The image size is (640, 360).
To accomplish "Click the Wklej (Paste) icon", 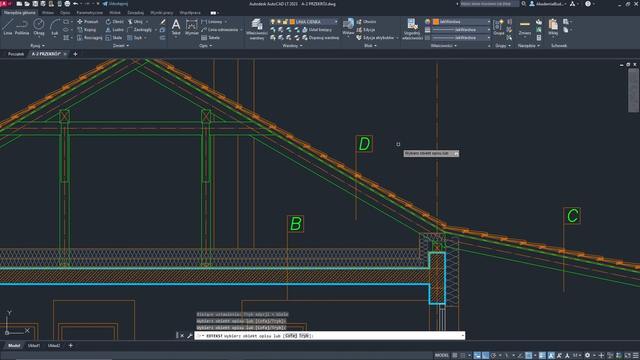I will 553,27.
